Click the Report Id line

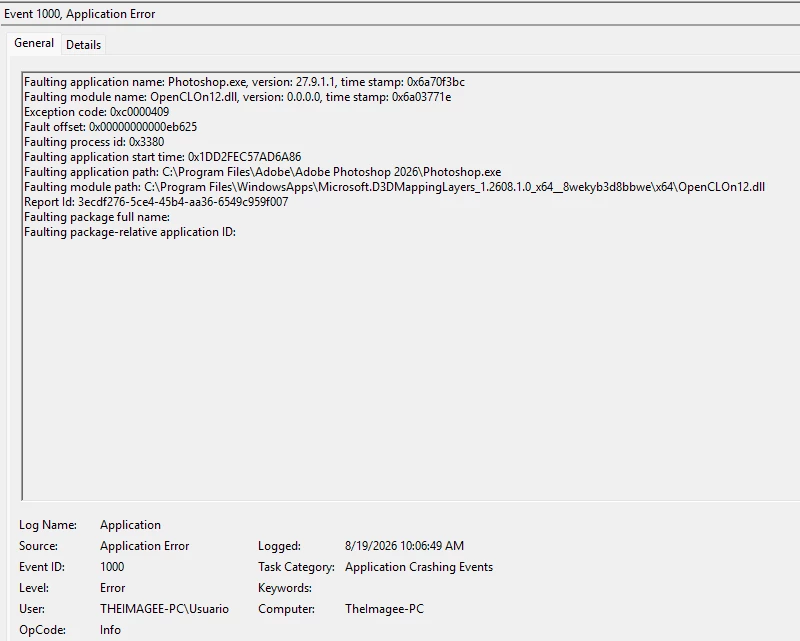pyautogui.click(x=156, y=202)
